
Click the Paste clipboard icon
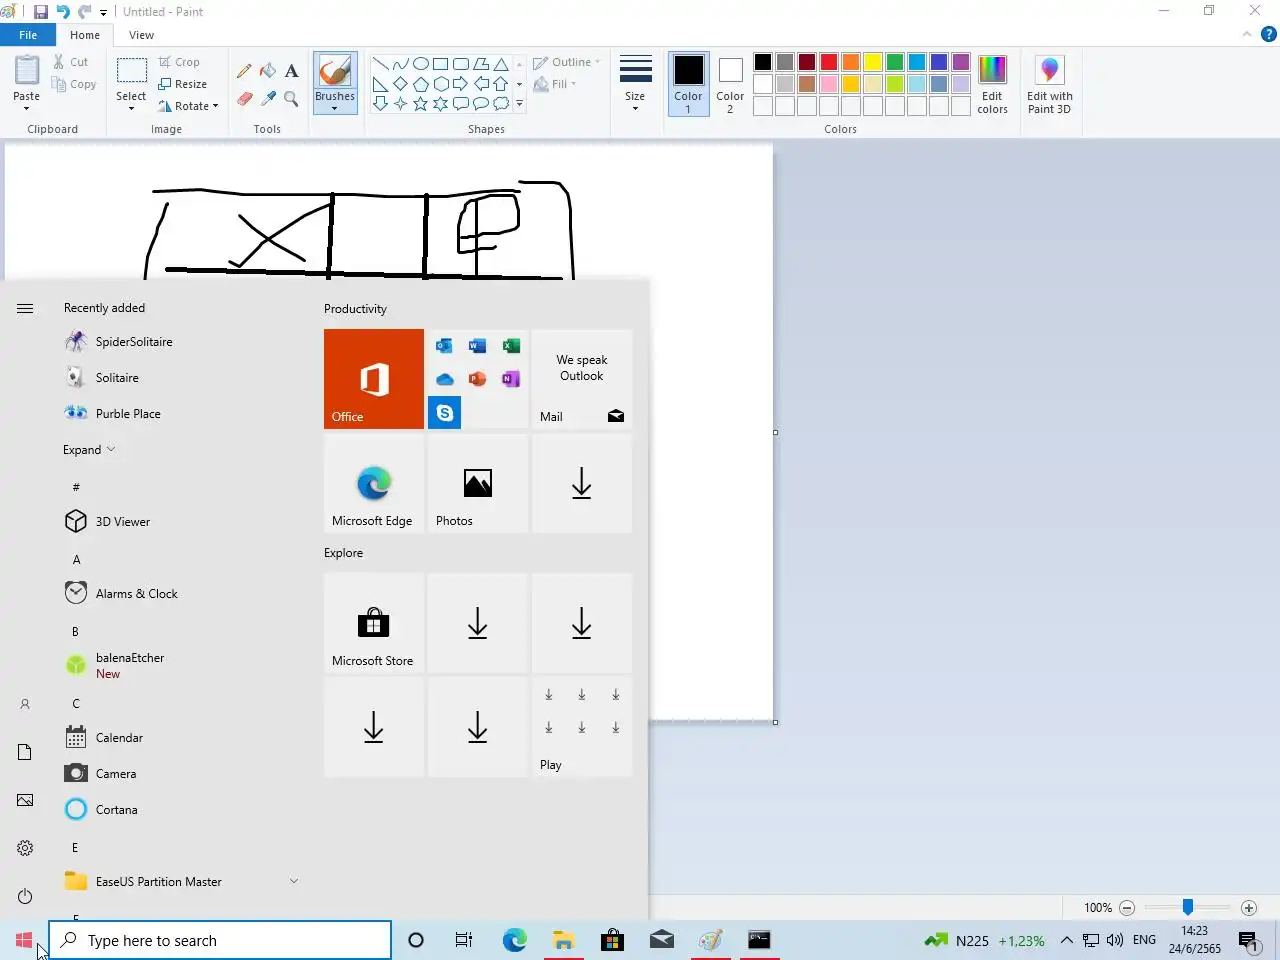(x=26, y=72)
